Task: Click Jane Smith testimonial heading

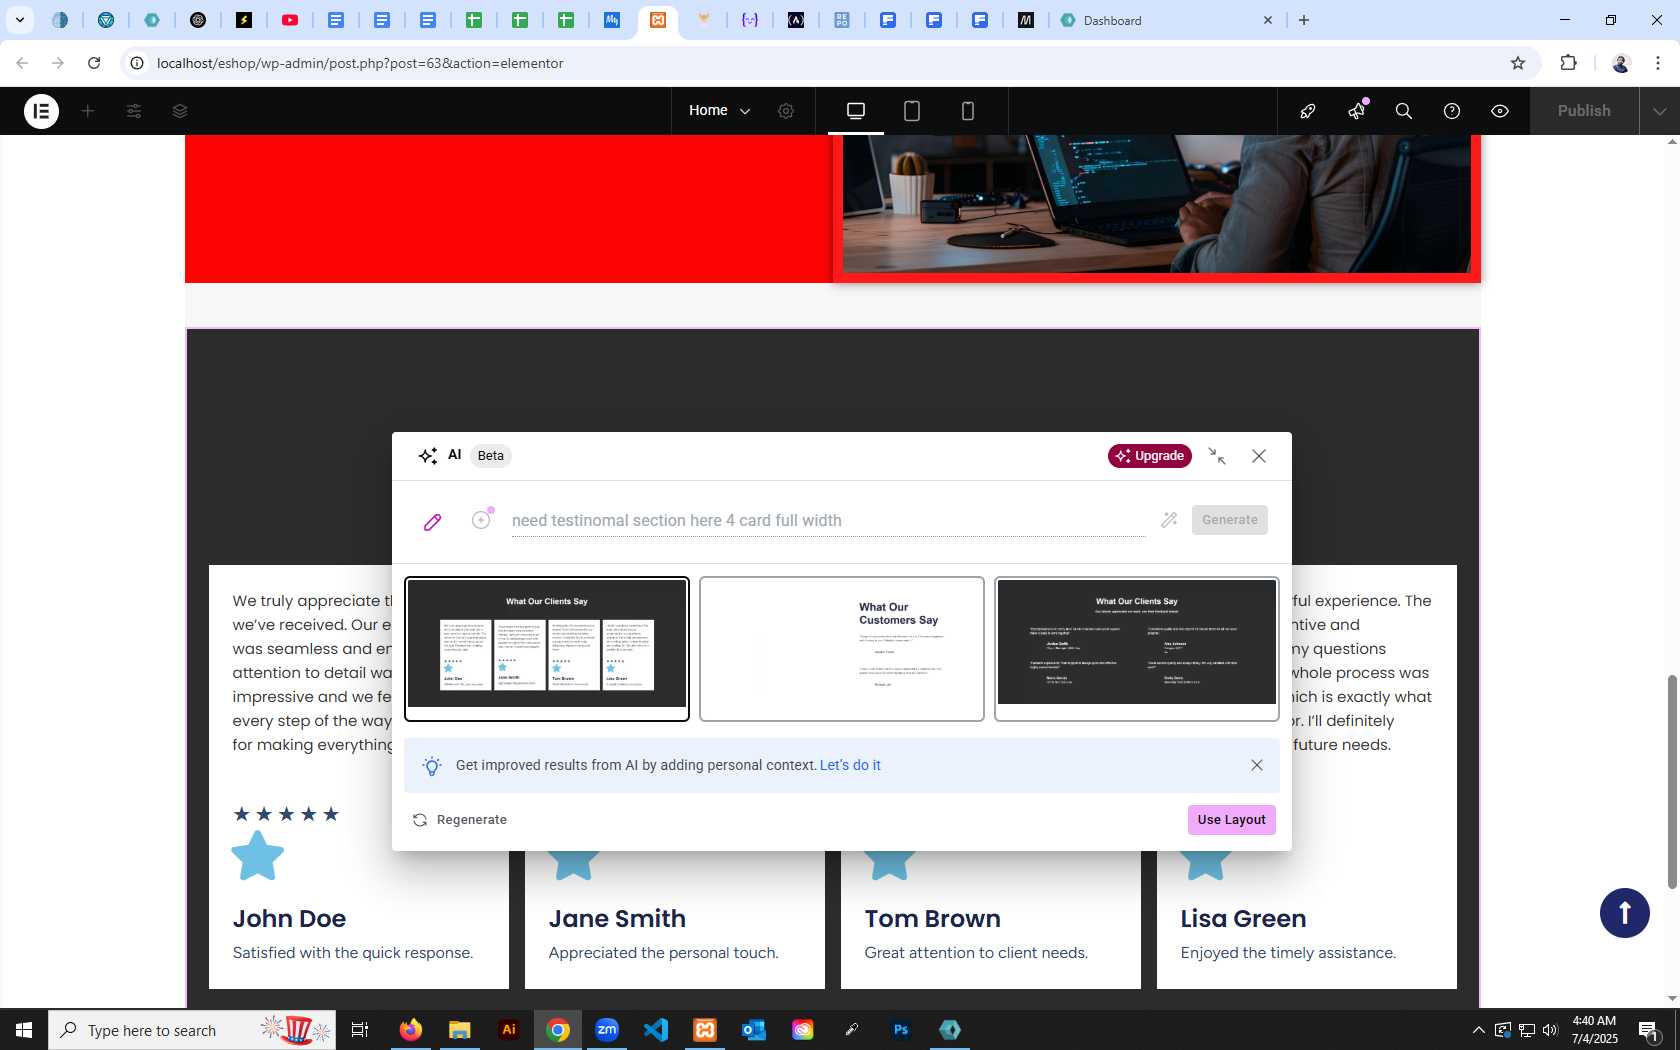Action: [x=618, y=919]
